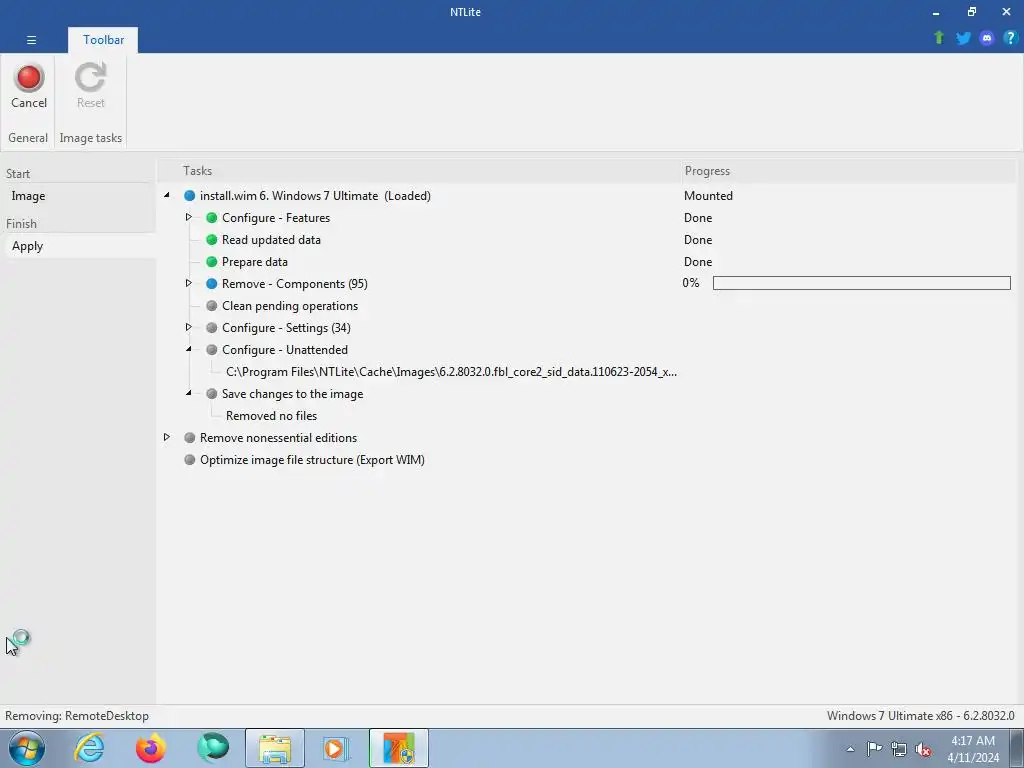
Task: Click the NTLite taskbar icon
Action: point(399,748)
